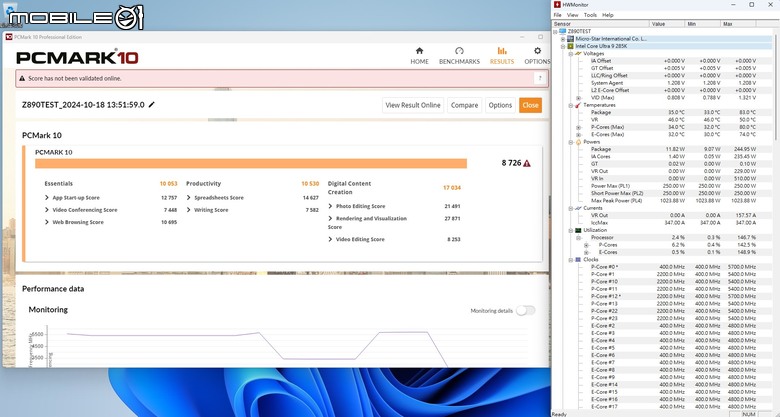
Task: Collapse the Currents group in HWMonitor
Action: (571, 208)
